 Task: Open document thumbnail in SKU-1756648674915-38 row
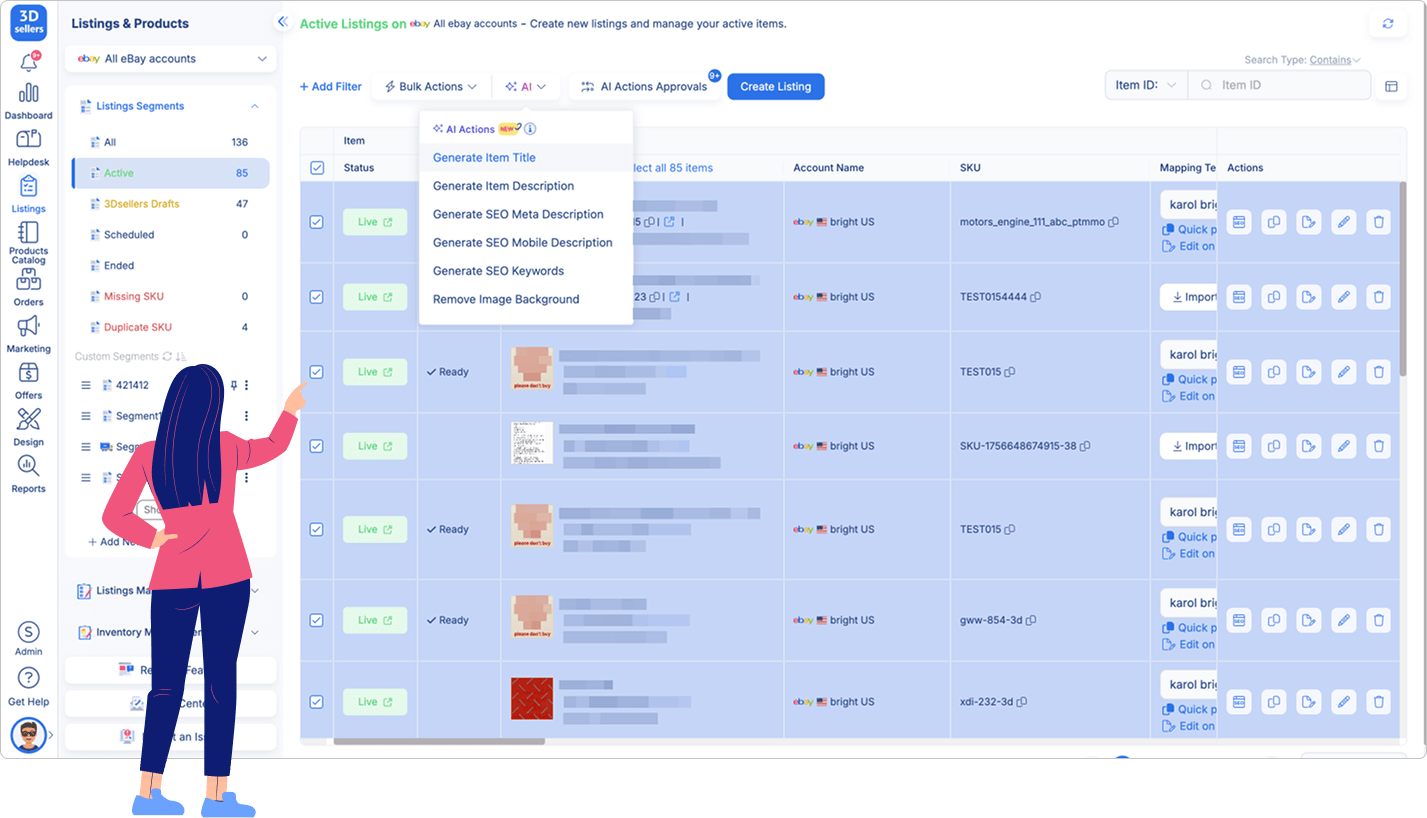click(x=531, y=442)
